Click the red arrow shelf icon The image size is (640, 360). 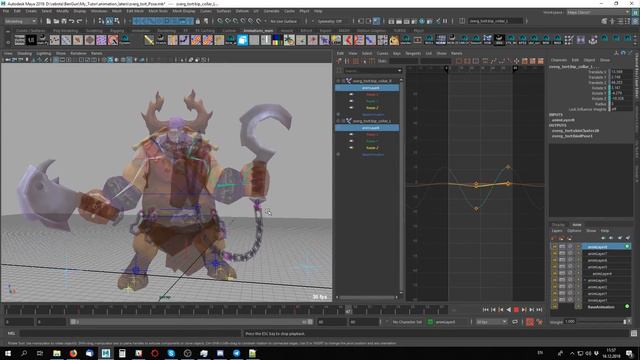coord(347,40)
